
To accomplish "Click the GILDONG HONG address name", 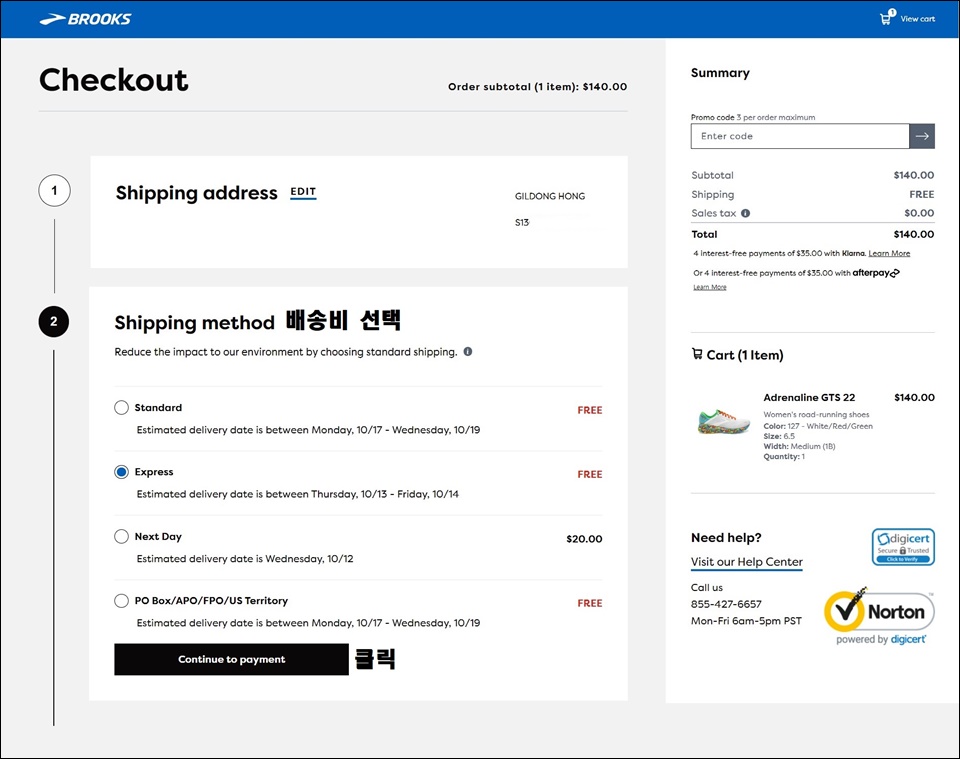I will point(550,196).
